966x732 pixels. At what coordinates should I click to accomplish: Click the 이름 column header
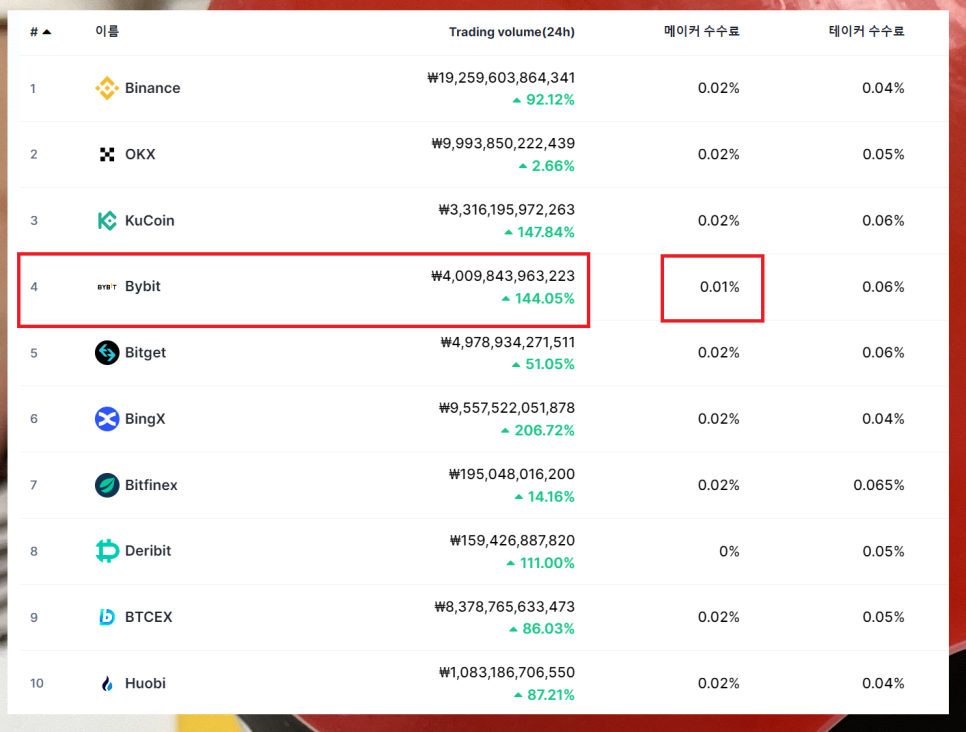coord(107,31)
